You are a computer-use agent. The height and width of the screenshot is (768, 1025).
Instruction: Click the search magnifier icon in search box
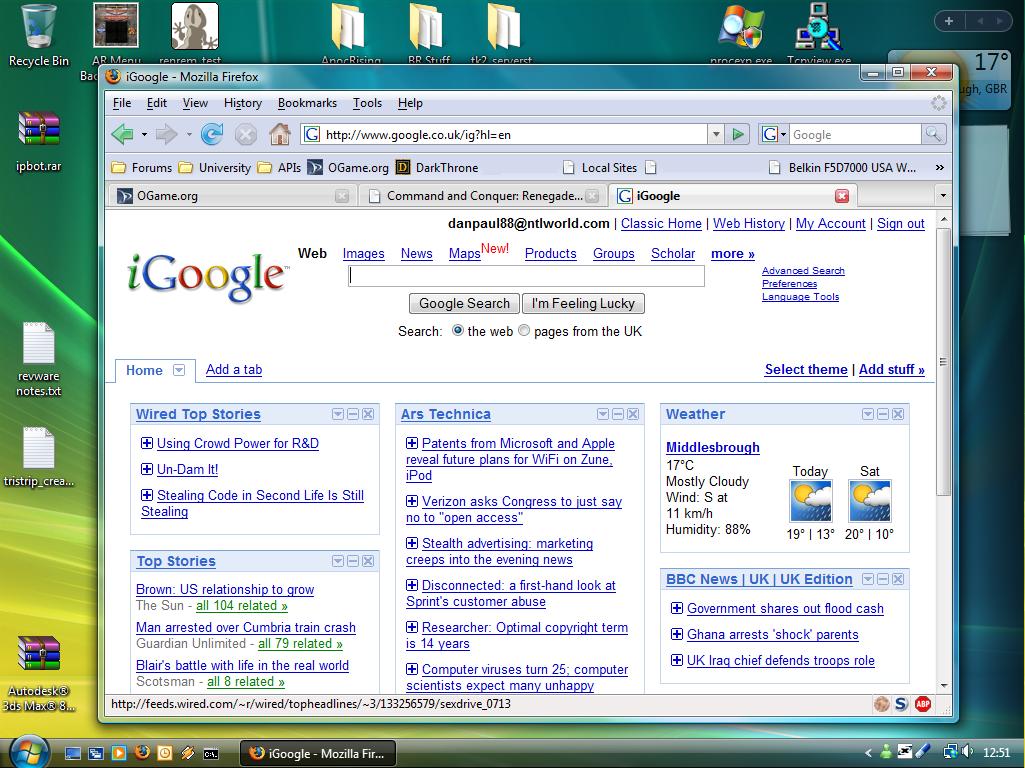(x=933, y=134)
